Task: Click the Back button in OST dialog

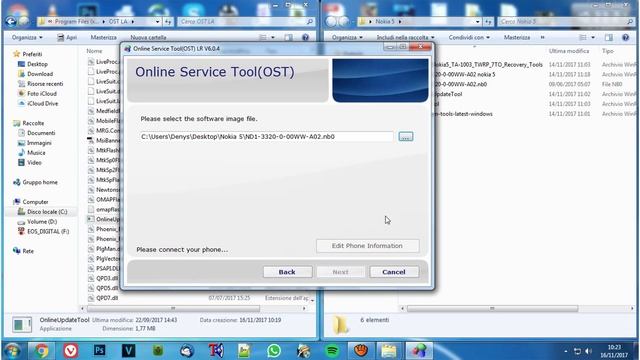Action: click(x=287, y=272)
